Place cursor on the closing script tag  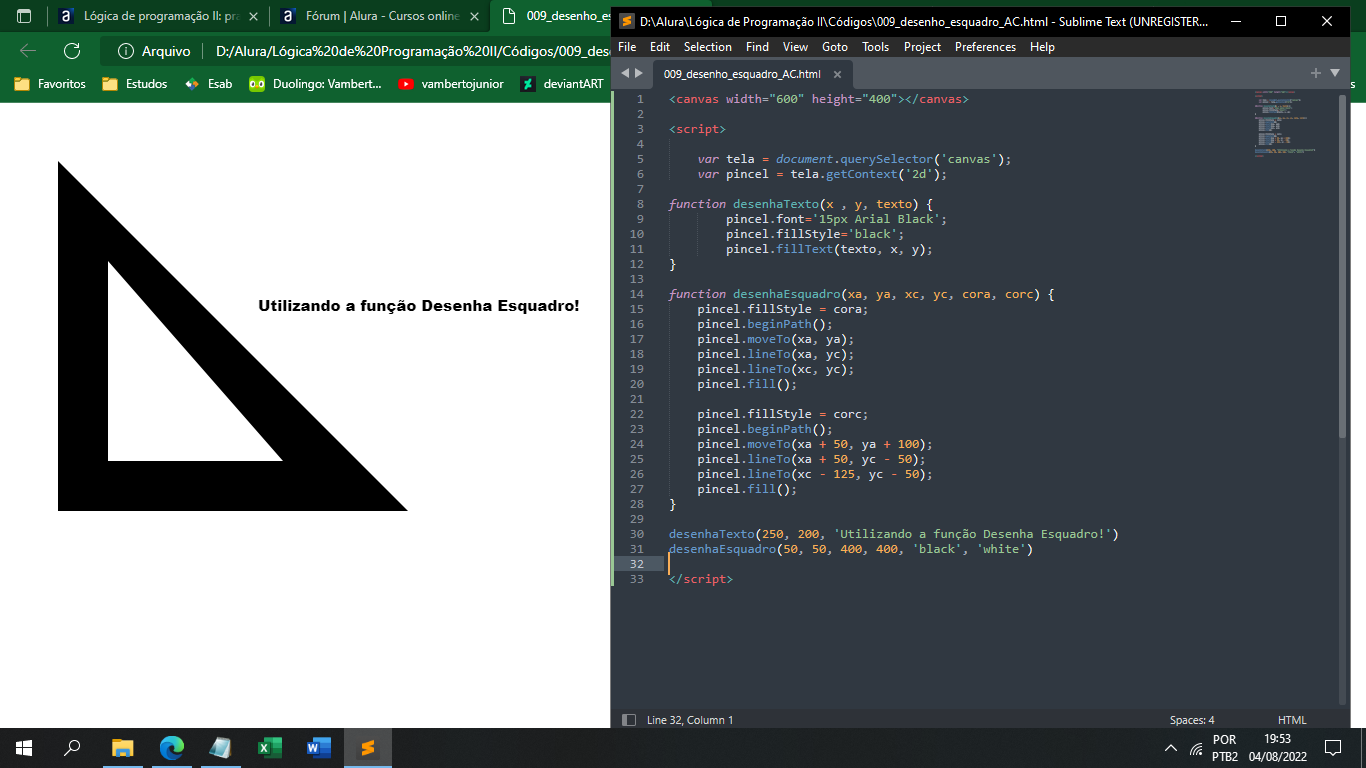point(700,579)
